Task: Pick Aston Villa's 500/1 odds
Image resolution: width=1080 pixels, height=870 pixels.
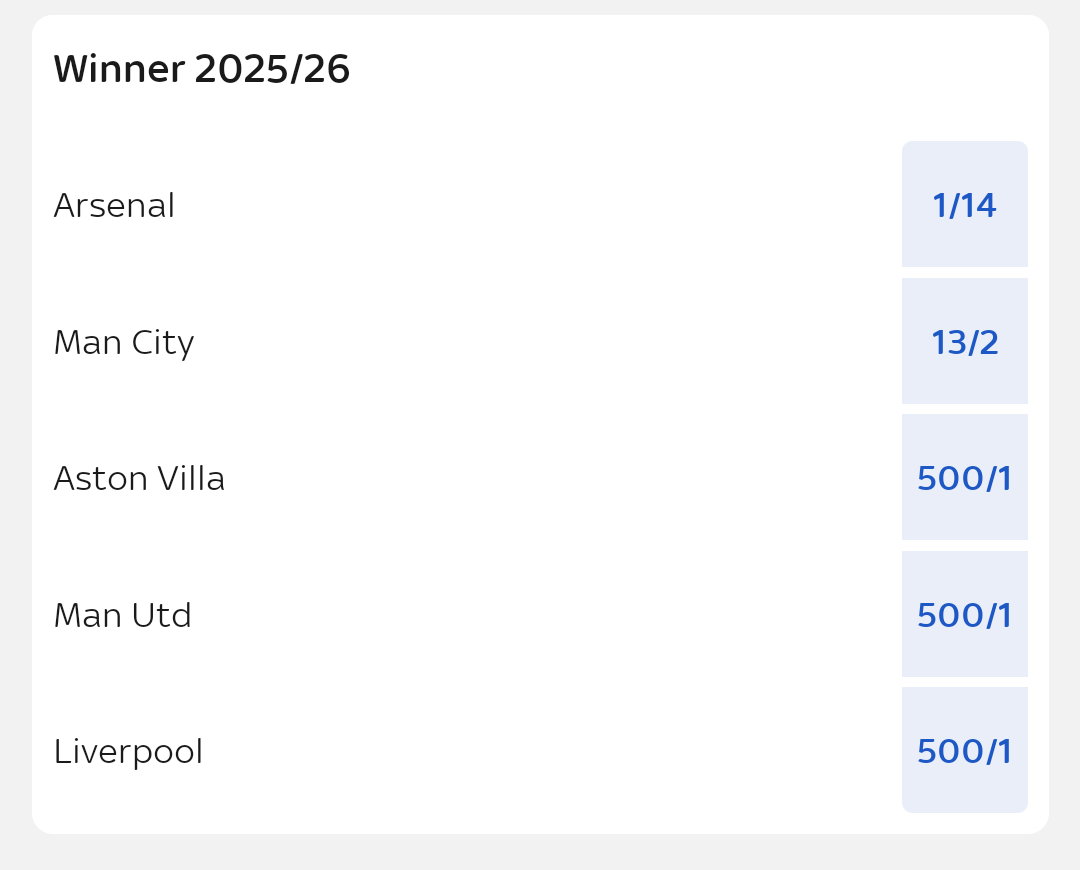Action: [x=964, y=478]
